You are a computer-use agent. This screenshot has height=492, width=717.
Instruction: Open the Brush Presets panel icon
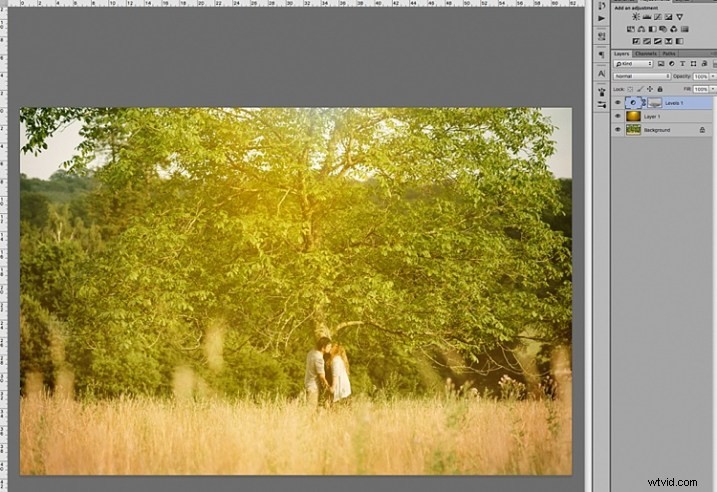click(x=602, y=105)
